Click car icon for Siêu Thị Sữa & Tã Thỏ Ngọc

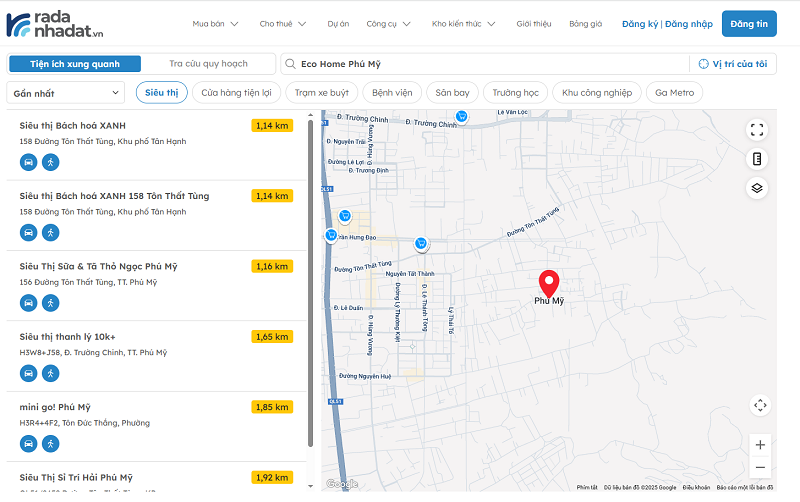pyautogui.click(x=29, y=303)
